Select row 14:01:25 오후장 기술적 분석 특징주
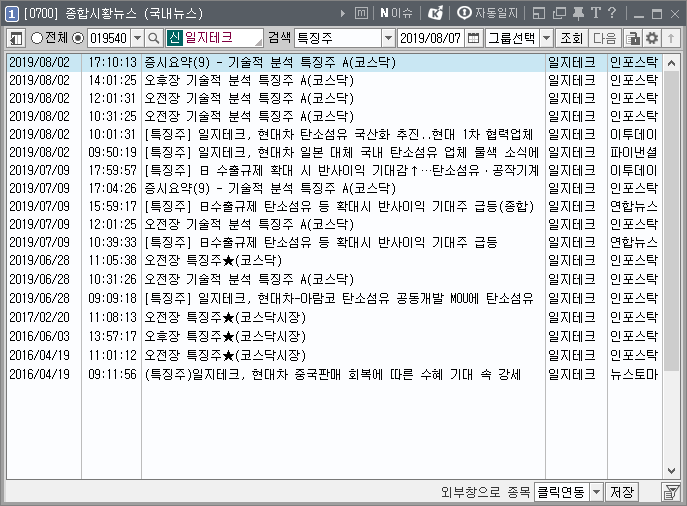 click(334, 81)
